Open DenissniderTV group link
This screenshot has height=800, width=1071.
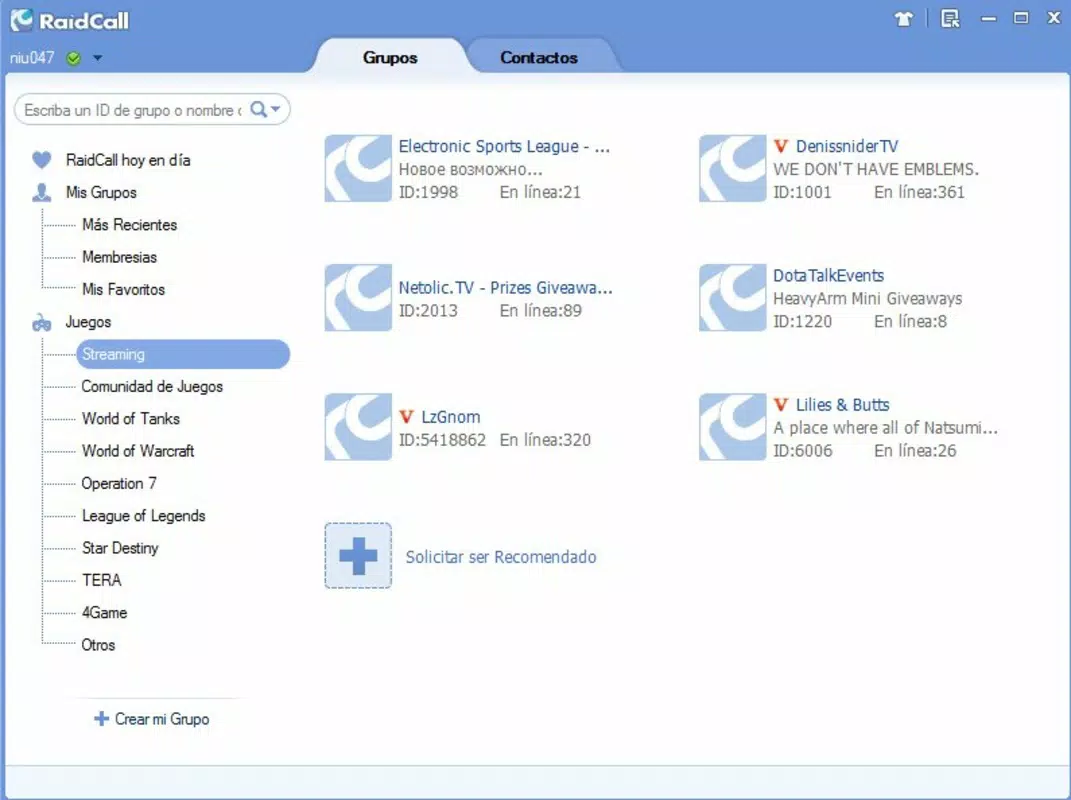847,146
